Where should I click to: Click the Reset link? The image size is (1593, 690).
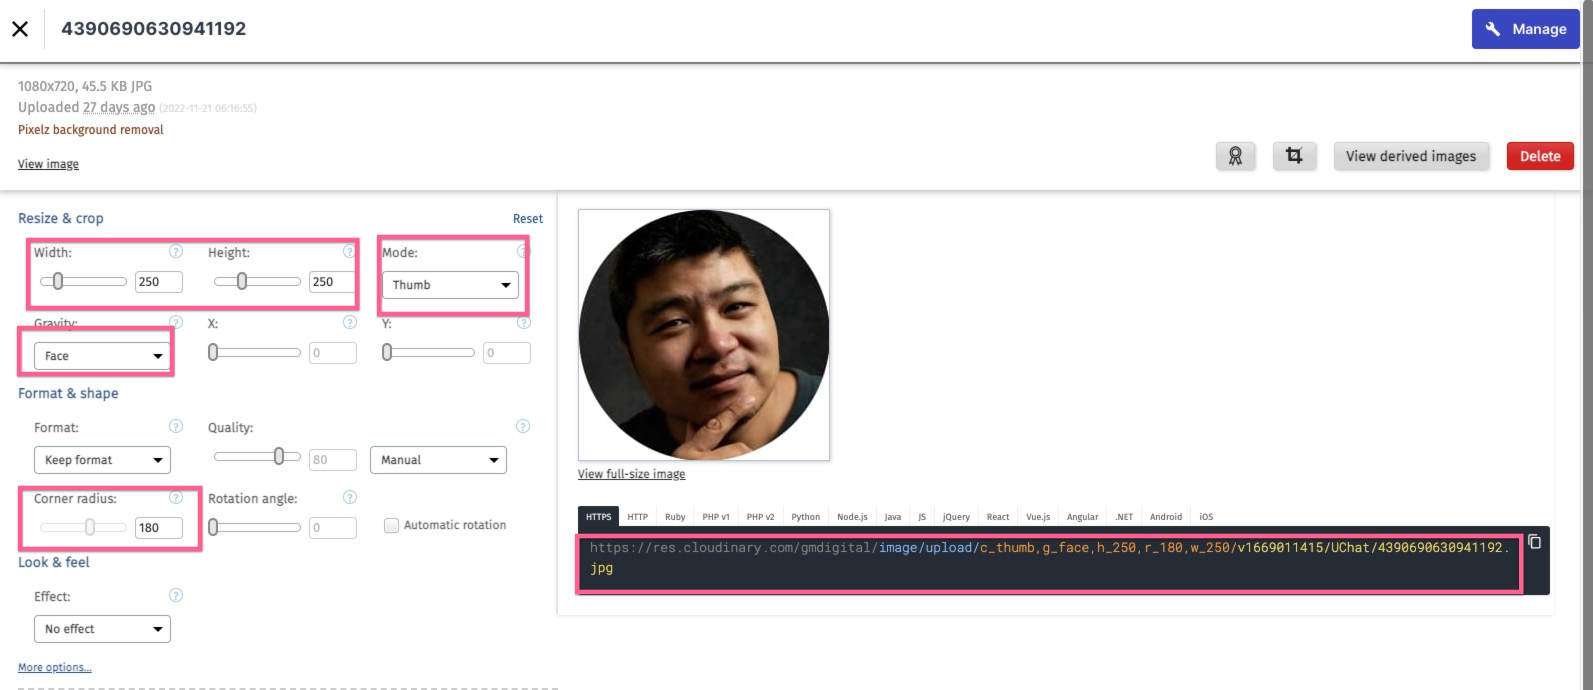528,218
